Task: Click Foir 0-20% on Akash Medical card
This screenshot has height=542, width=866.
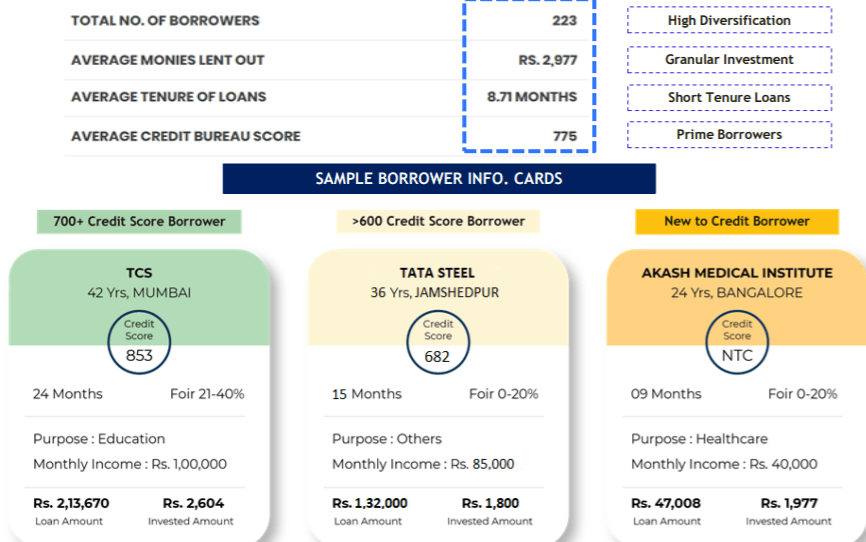Action: click(x=802, y=394)
